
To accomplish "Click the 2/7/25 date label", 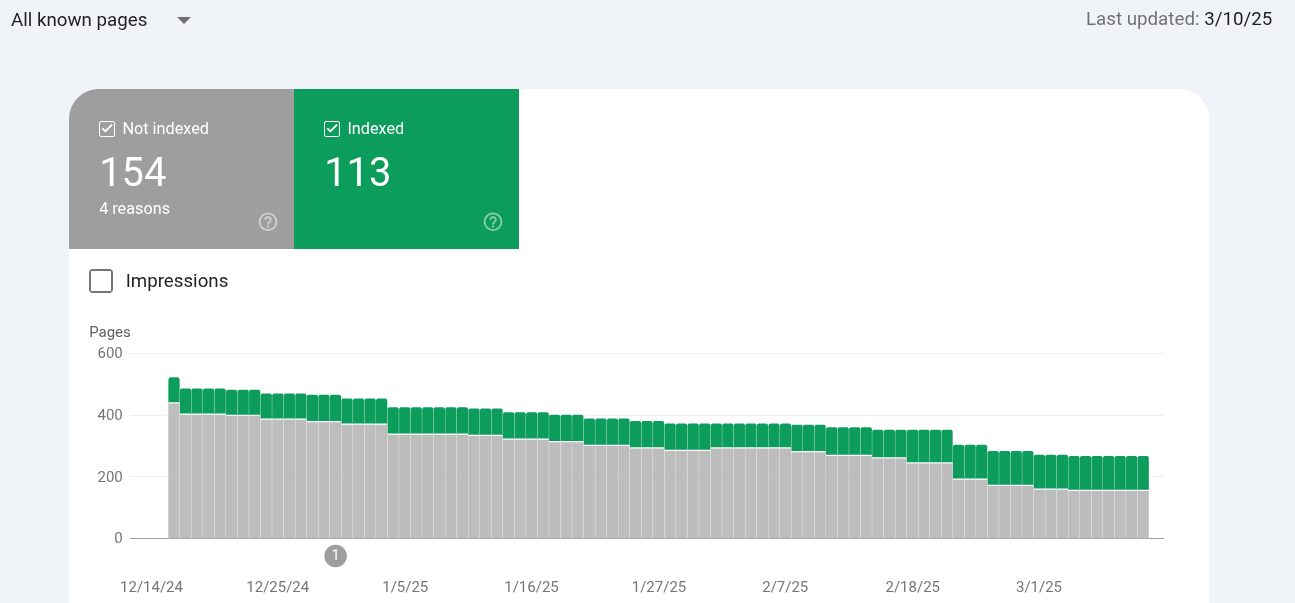I will 784,586.
